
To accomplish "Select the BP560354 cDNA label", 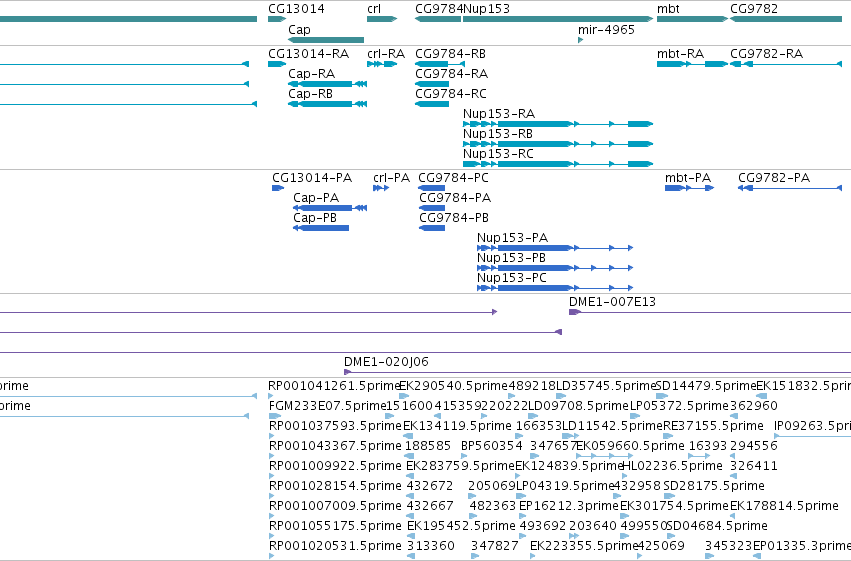I will pos(492,447).
